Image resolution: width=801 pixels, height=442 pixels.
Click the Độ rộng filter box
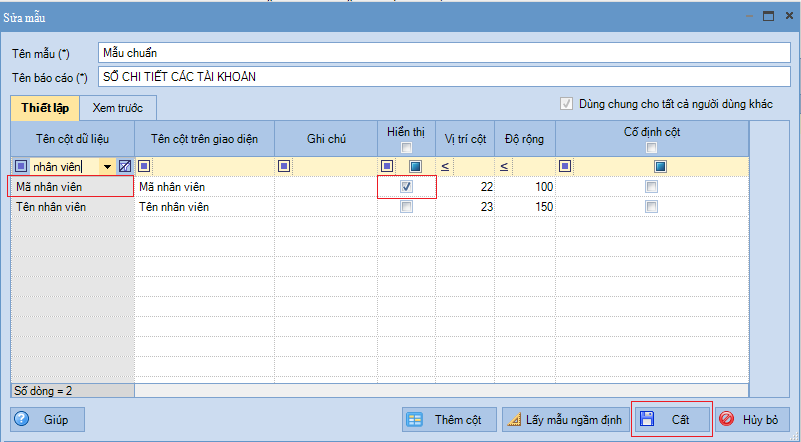[x=533, y=166]
